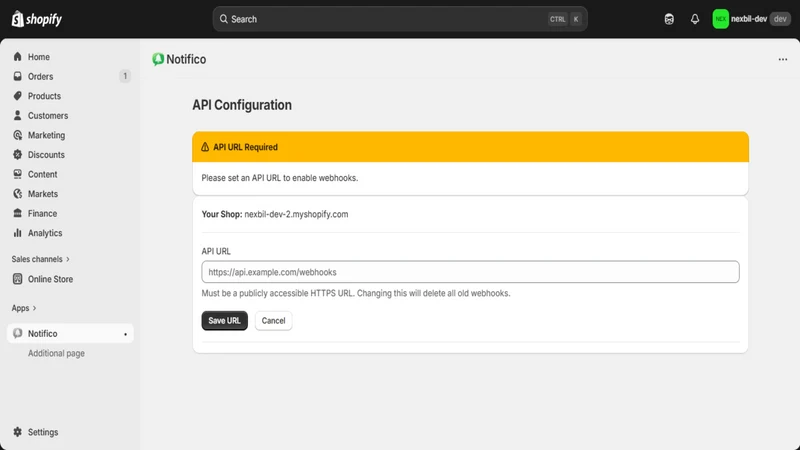This screenshot has width=800, height=450.
Task: Click the warning triangle icon in banner
Action: [205, 147]
